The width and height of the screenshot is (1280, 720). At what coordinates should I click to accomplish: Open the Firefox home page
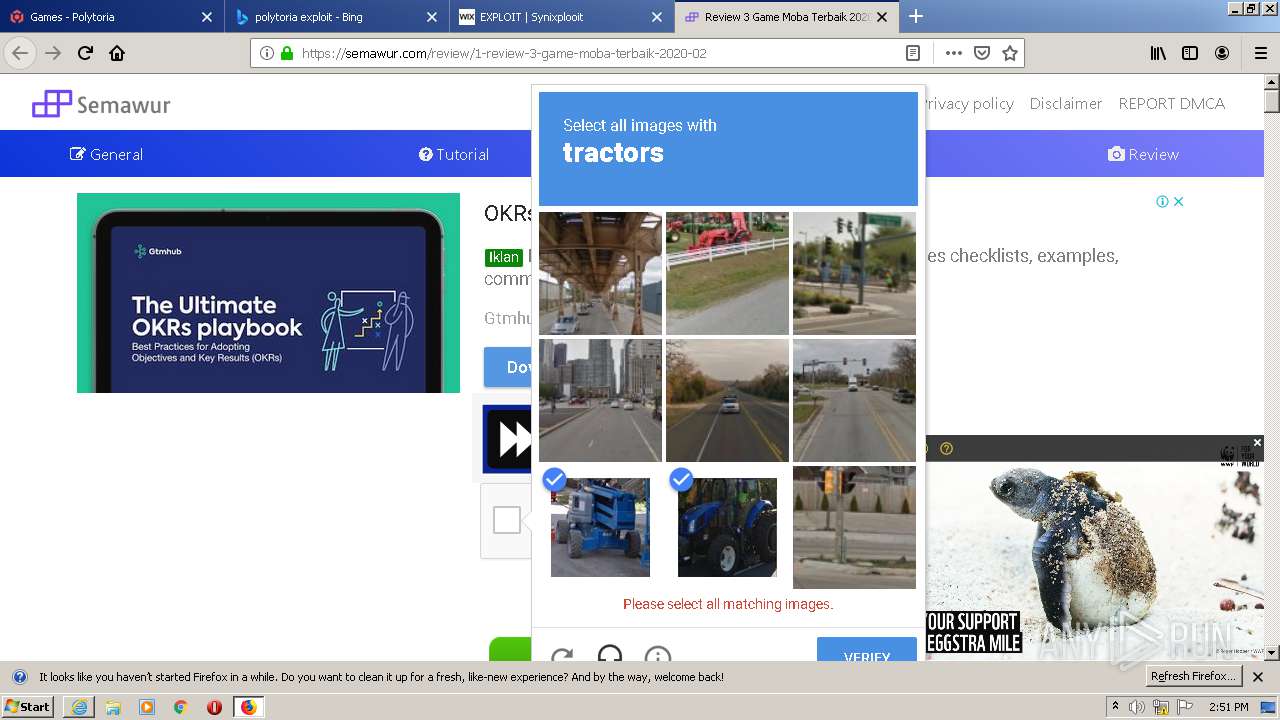(117, 53)
